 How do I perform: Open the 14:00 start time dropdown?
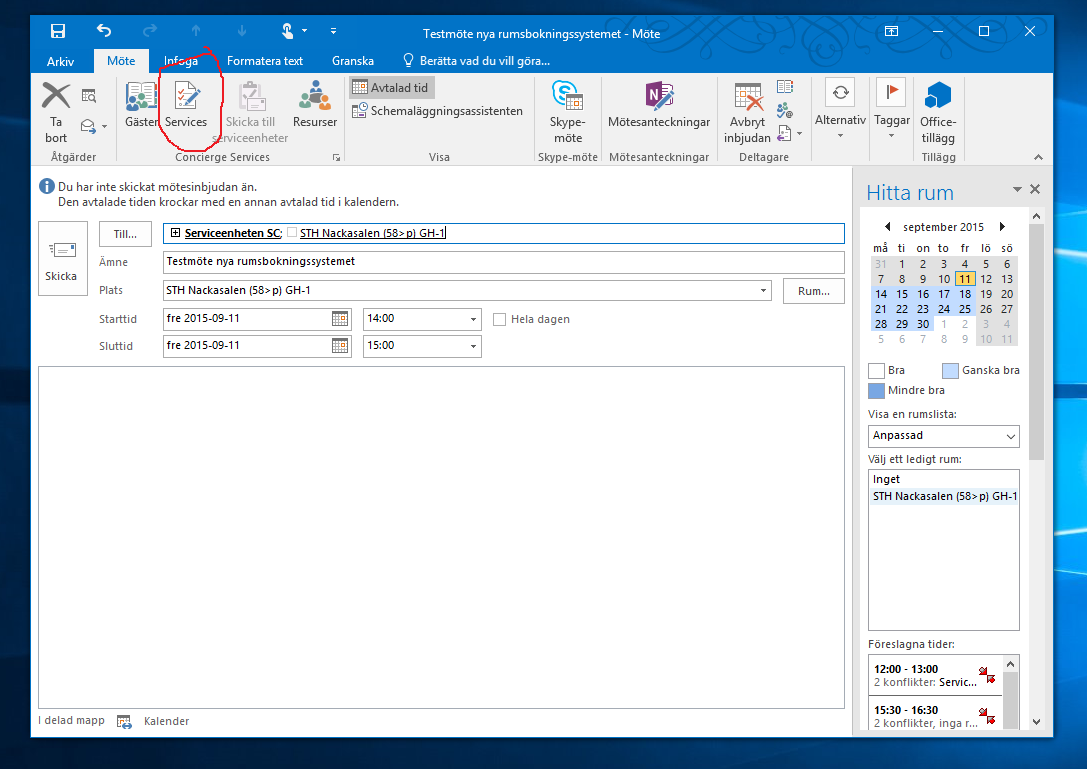point(473,320)
